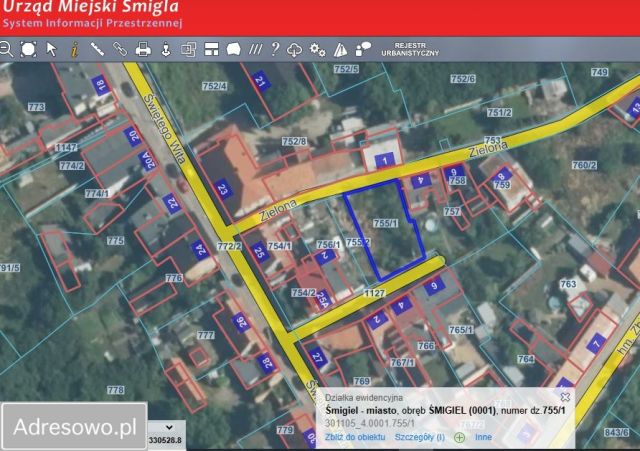Click parcel label 752/8
Viewport: 640px width, 451px height.
click(x=294, y=141)
